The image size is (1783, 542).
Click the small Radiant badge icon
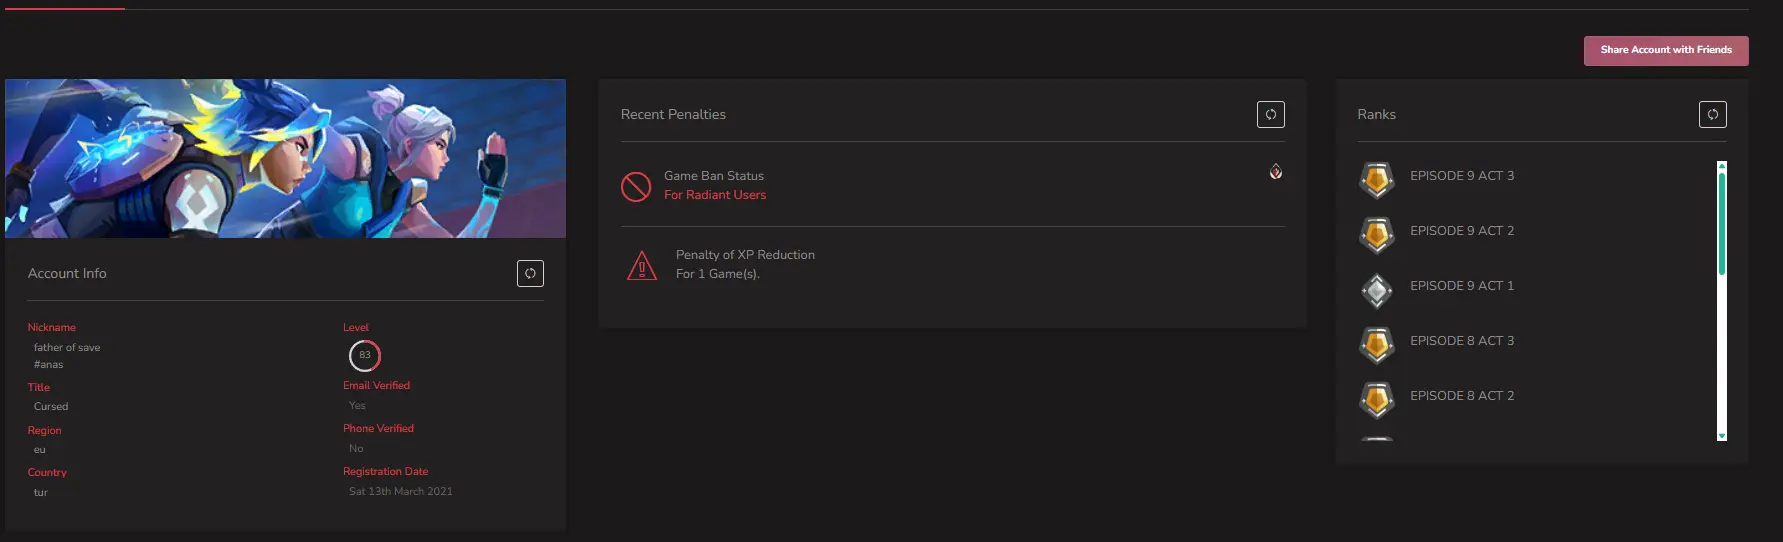1276,172
